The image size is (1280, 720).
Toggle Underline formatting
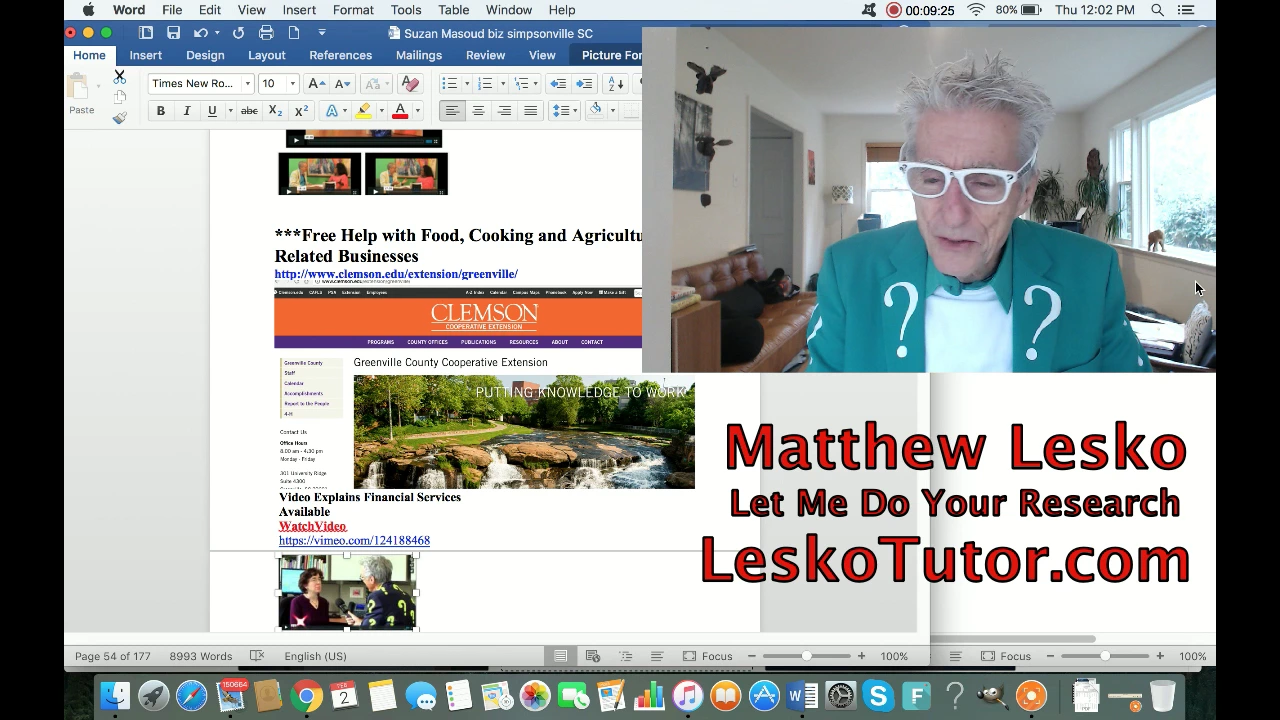(x=212, y=111)
